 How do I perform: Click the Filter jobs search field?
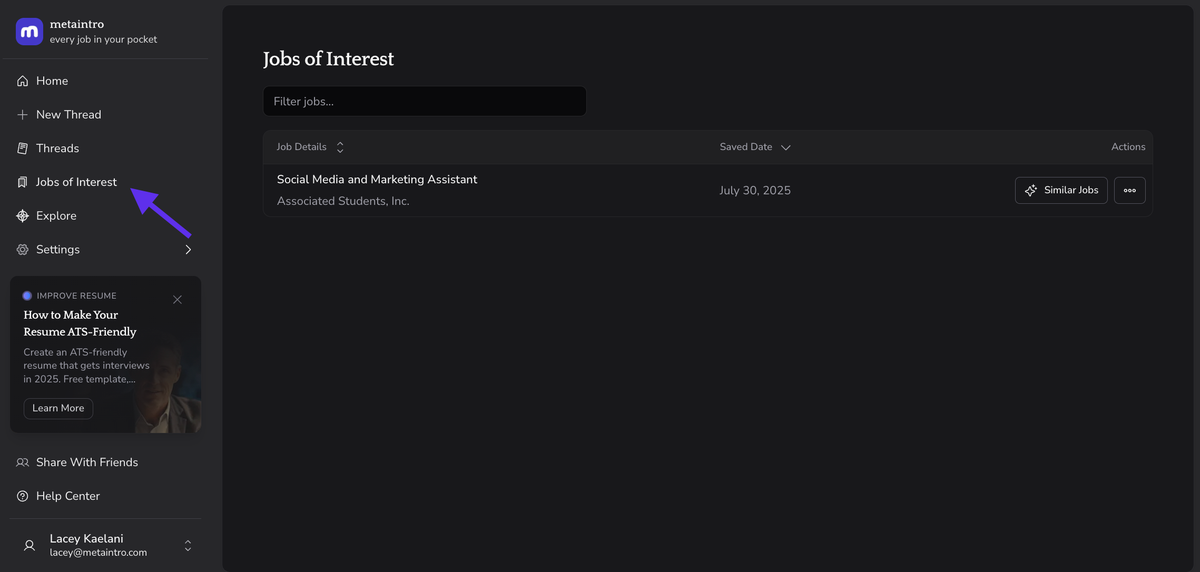[424, 101]
